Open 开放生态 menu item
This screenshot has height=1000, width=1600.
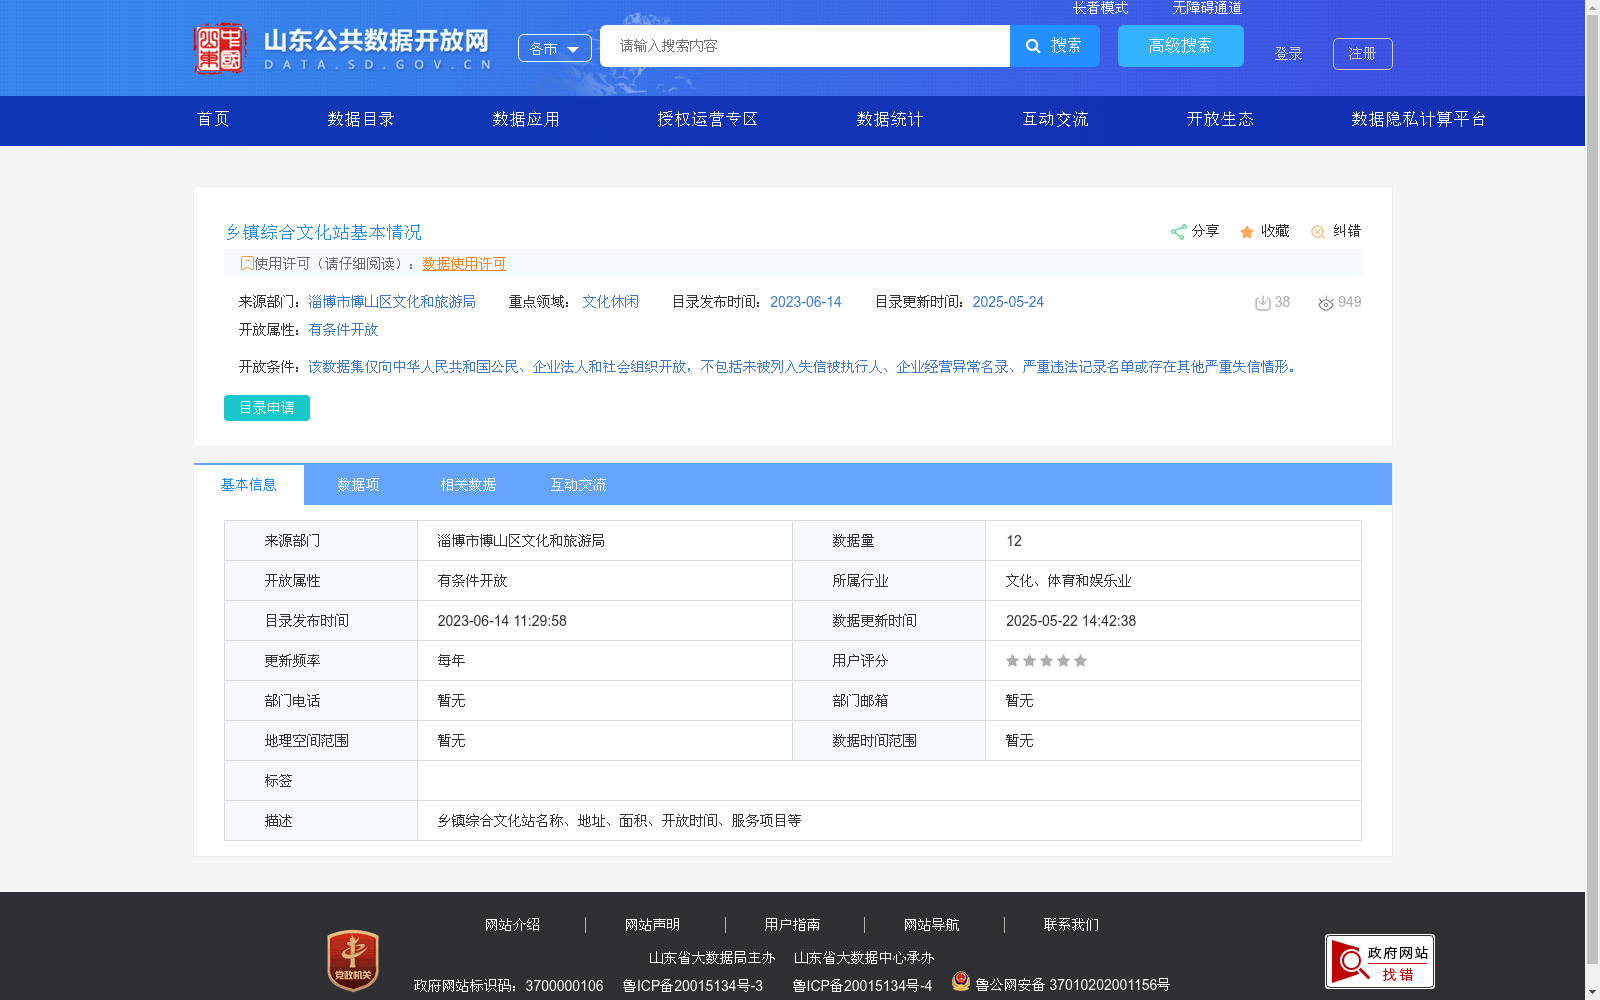click(1220, 119)
